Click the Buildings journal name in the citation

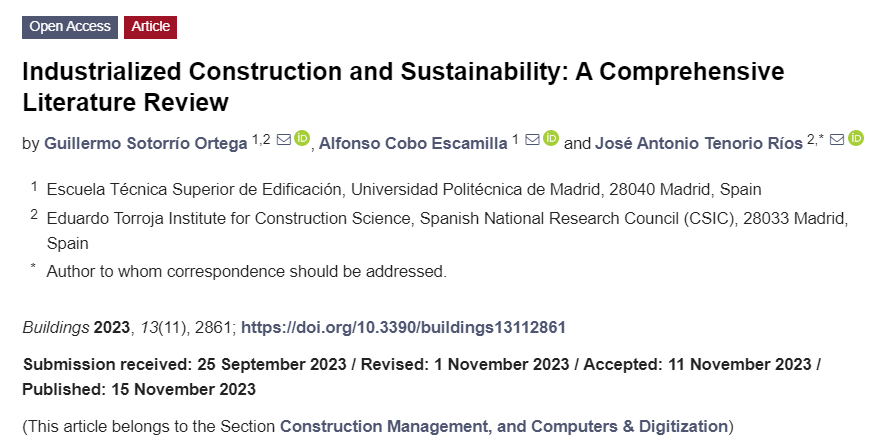(x=56, y=327)
